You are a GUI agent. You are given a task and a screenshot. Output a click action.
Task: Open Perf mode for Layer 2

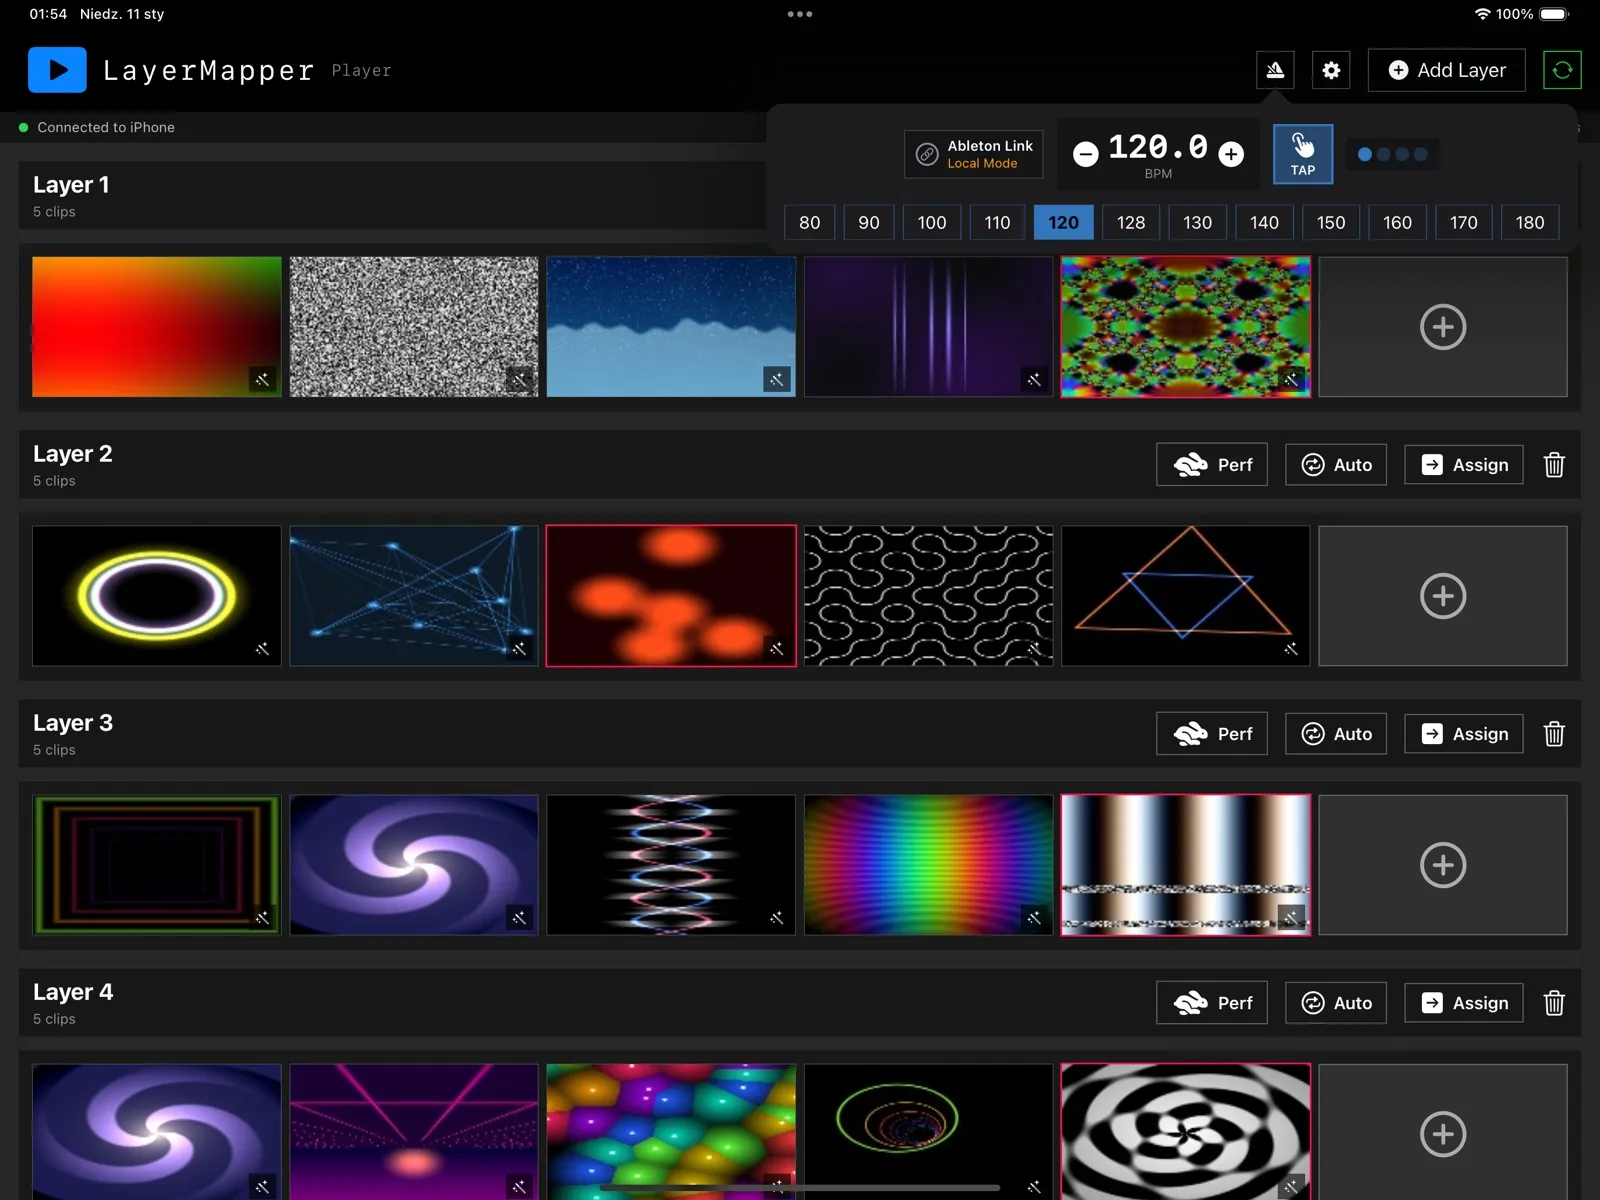tap(1212, 465)
